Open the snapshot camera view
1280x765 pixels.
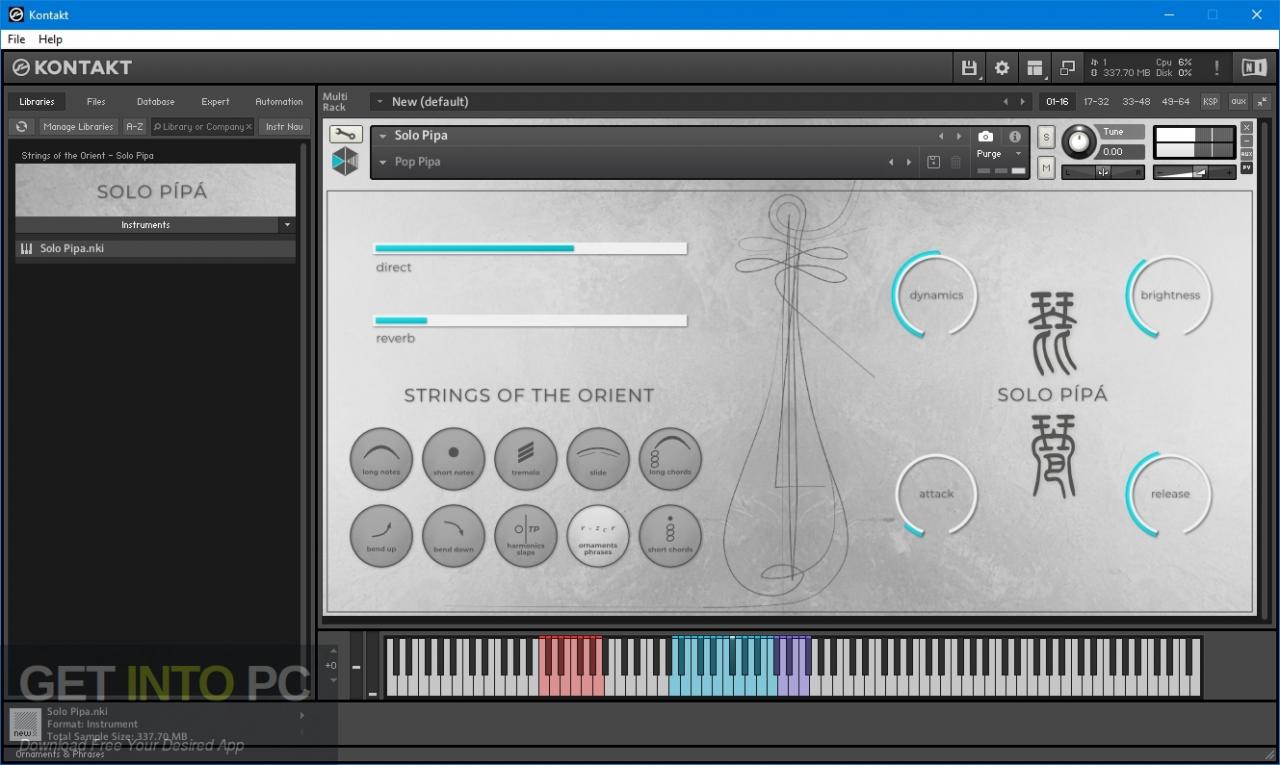click(x=986, y=136)
